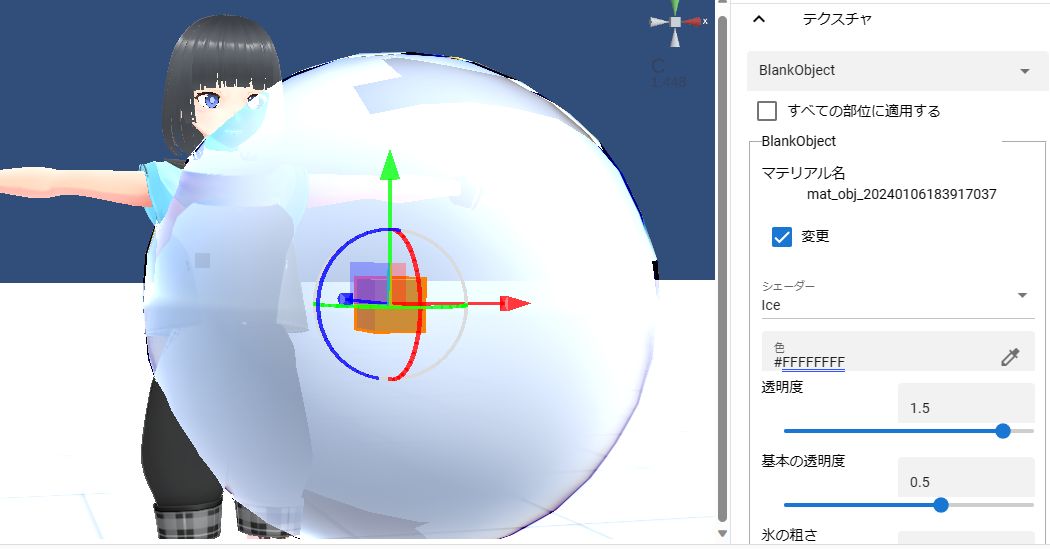Click the blue Z-axis handle
The height and width of the screenshot is (549, 1050).
pos(346,299)
